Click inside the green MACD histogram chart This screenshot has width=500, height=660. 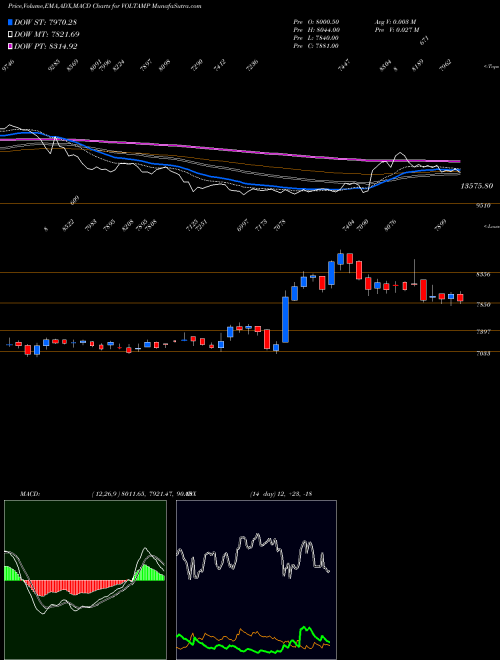tap(85, 580)
